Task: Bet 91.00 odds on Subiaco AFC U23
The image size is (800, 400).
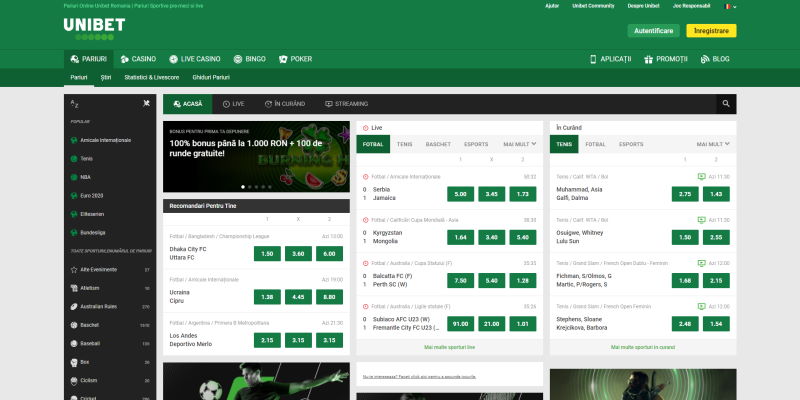Action: coord(461,324)
